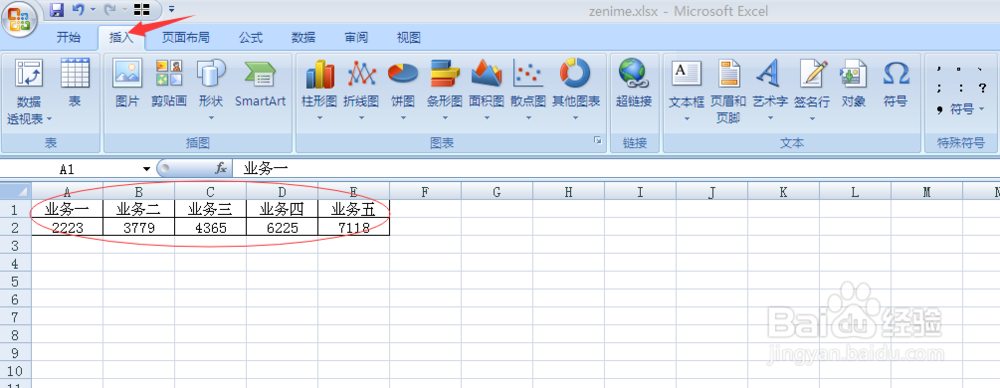Image resolution: width=1000 pixels, height=388 pixels.
Task: Insert a Signature Line (签名行)
Action: (x=812, y=89)
